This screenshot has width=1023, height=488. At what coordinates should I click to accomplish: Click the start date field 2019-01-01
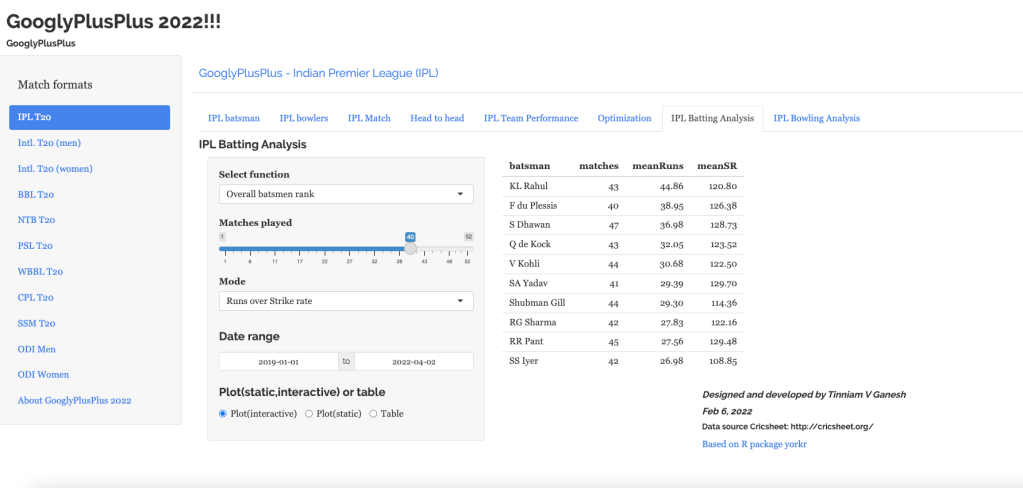click(x=279, y=362)
